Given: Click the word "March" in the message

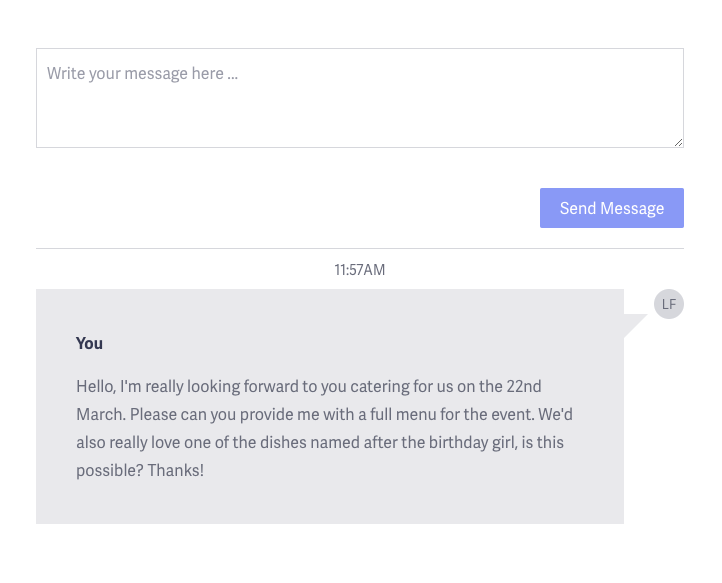Looking at the screenshot, I should click(x=99, y=414).
